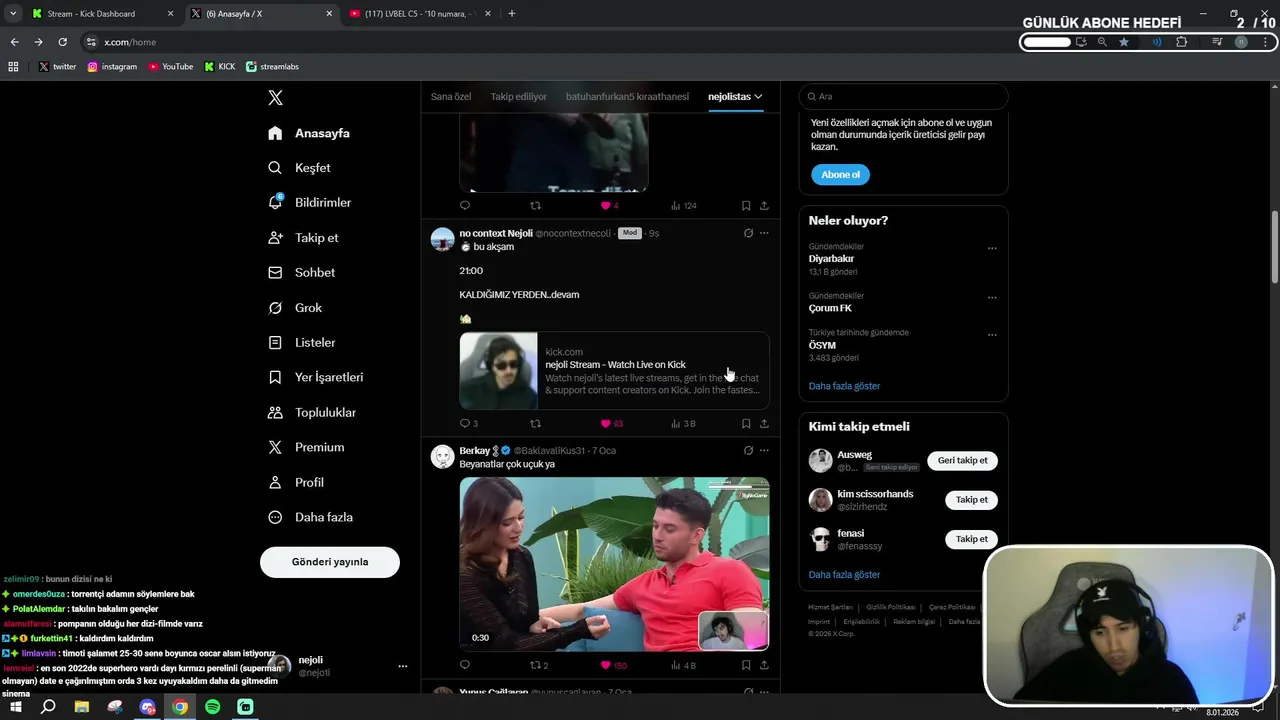Bookmark the Berkay post
1280x720 pixels.
(x=746, y=665)
